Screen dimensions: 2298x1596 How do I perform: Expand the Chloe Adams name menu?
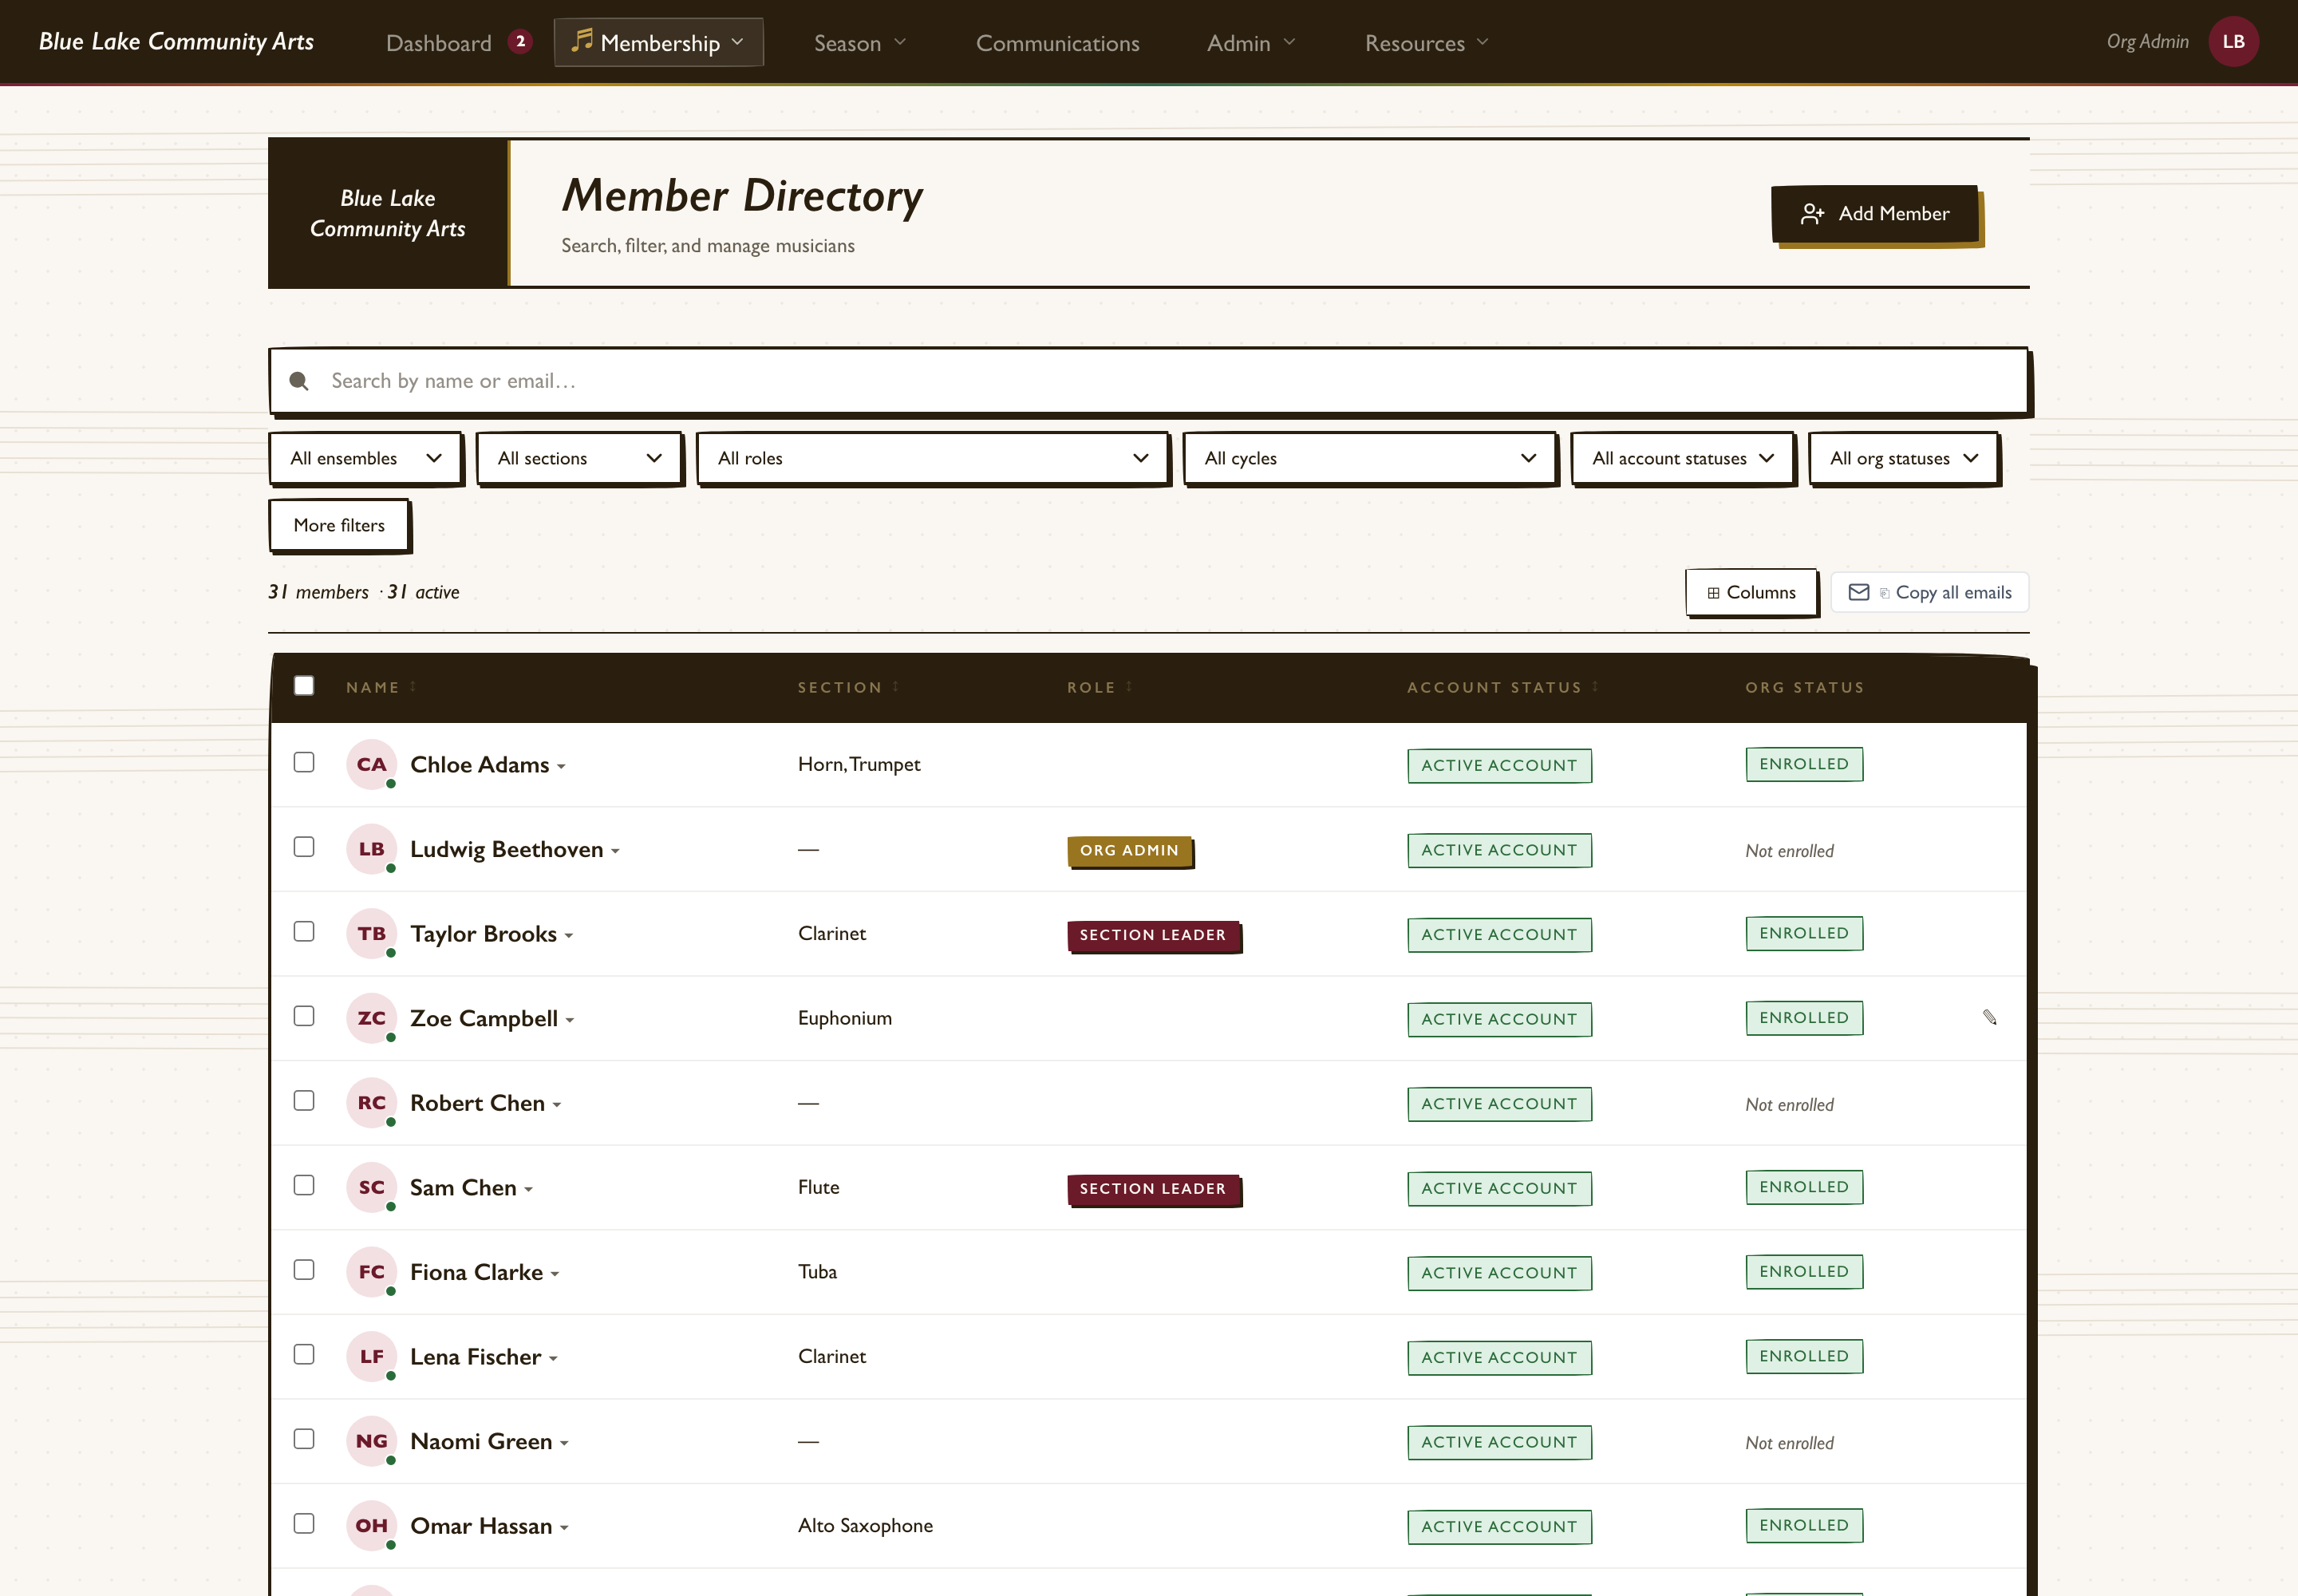point(562,767)
